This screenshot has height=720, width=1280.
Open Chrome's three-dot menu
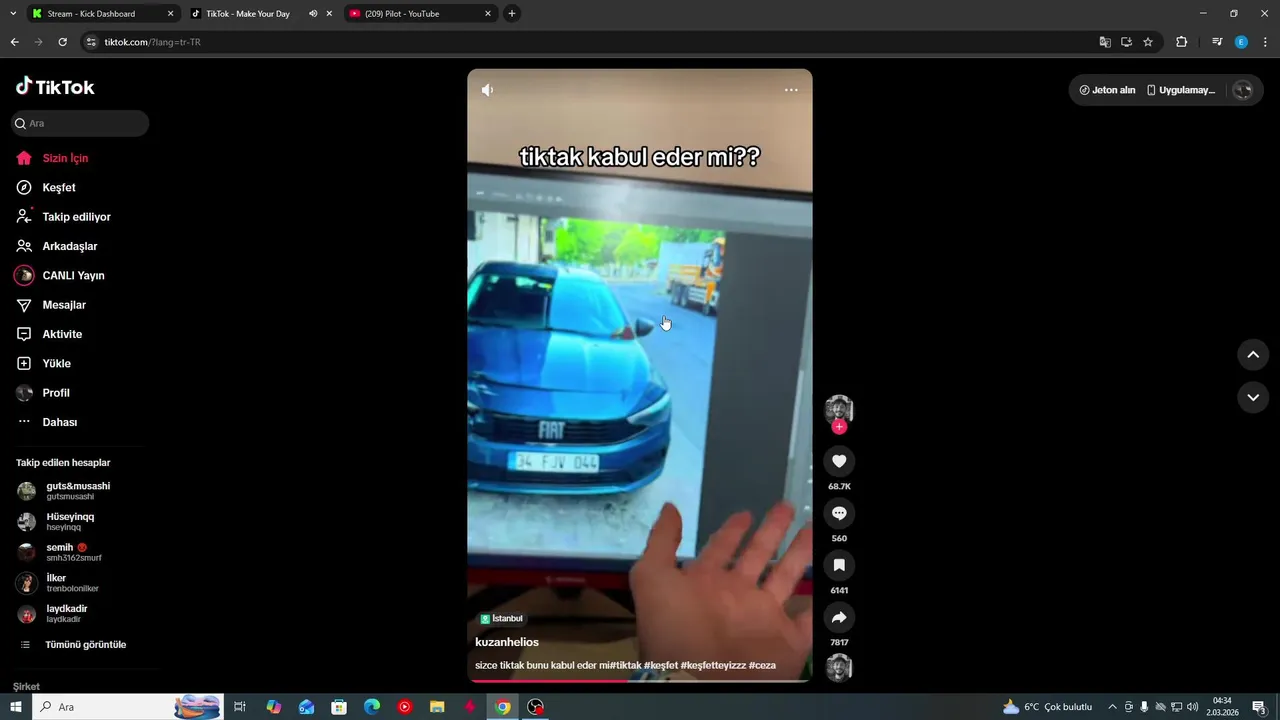[1265, 42]
